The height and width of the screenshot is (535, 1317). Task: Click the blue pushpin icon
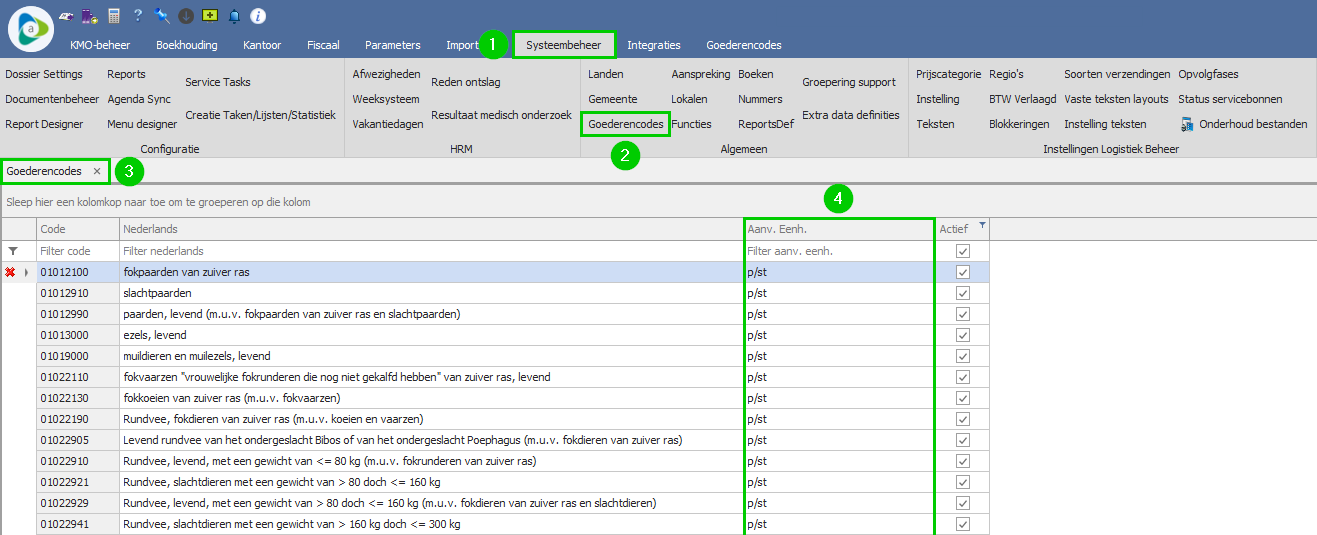[x=162, y=15]
